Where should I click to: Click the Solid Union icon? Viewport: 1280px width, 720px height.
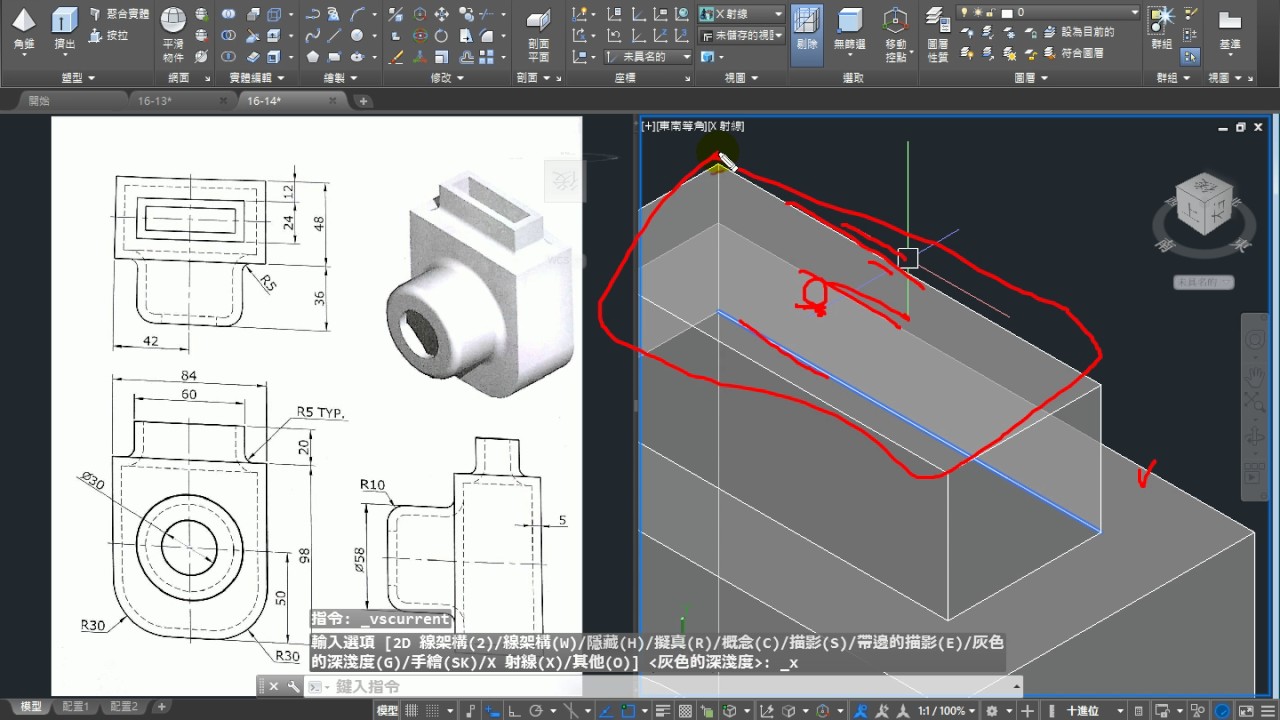point(229,14)
